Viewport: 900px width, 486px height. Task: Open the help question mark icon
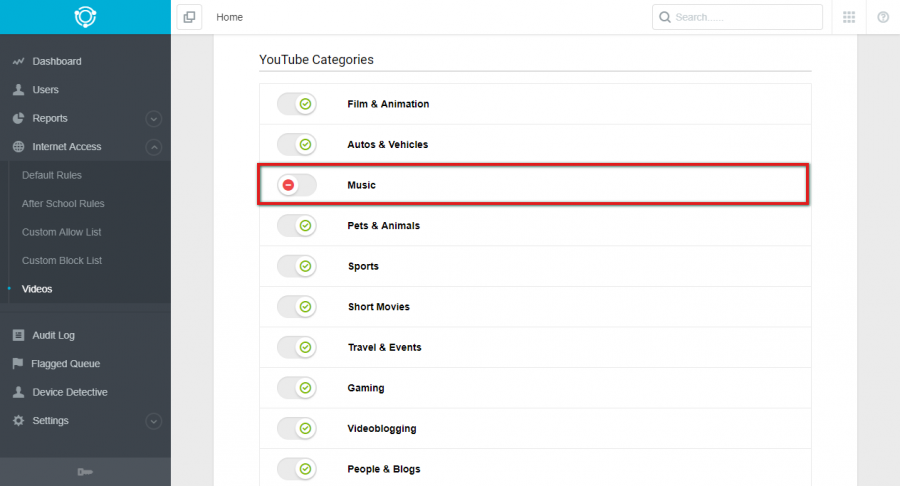pos(883,17)
